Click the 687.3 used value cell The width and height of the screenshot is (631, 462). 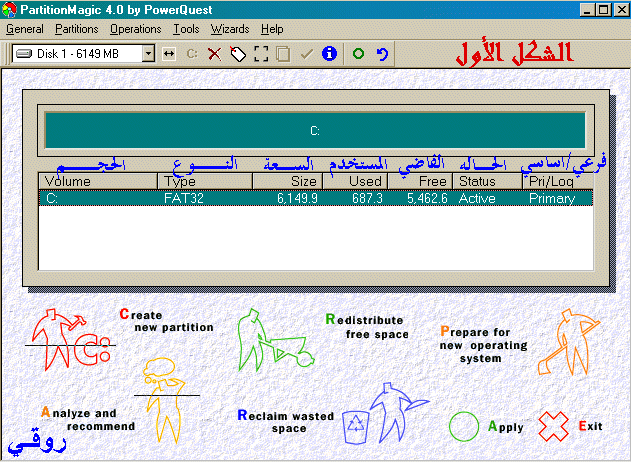(x=367, y=198)
